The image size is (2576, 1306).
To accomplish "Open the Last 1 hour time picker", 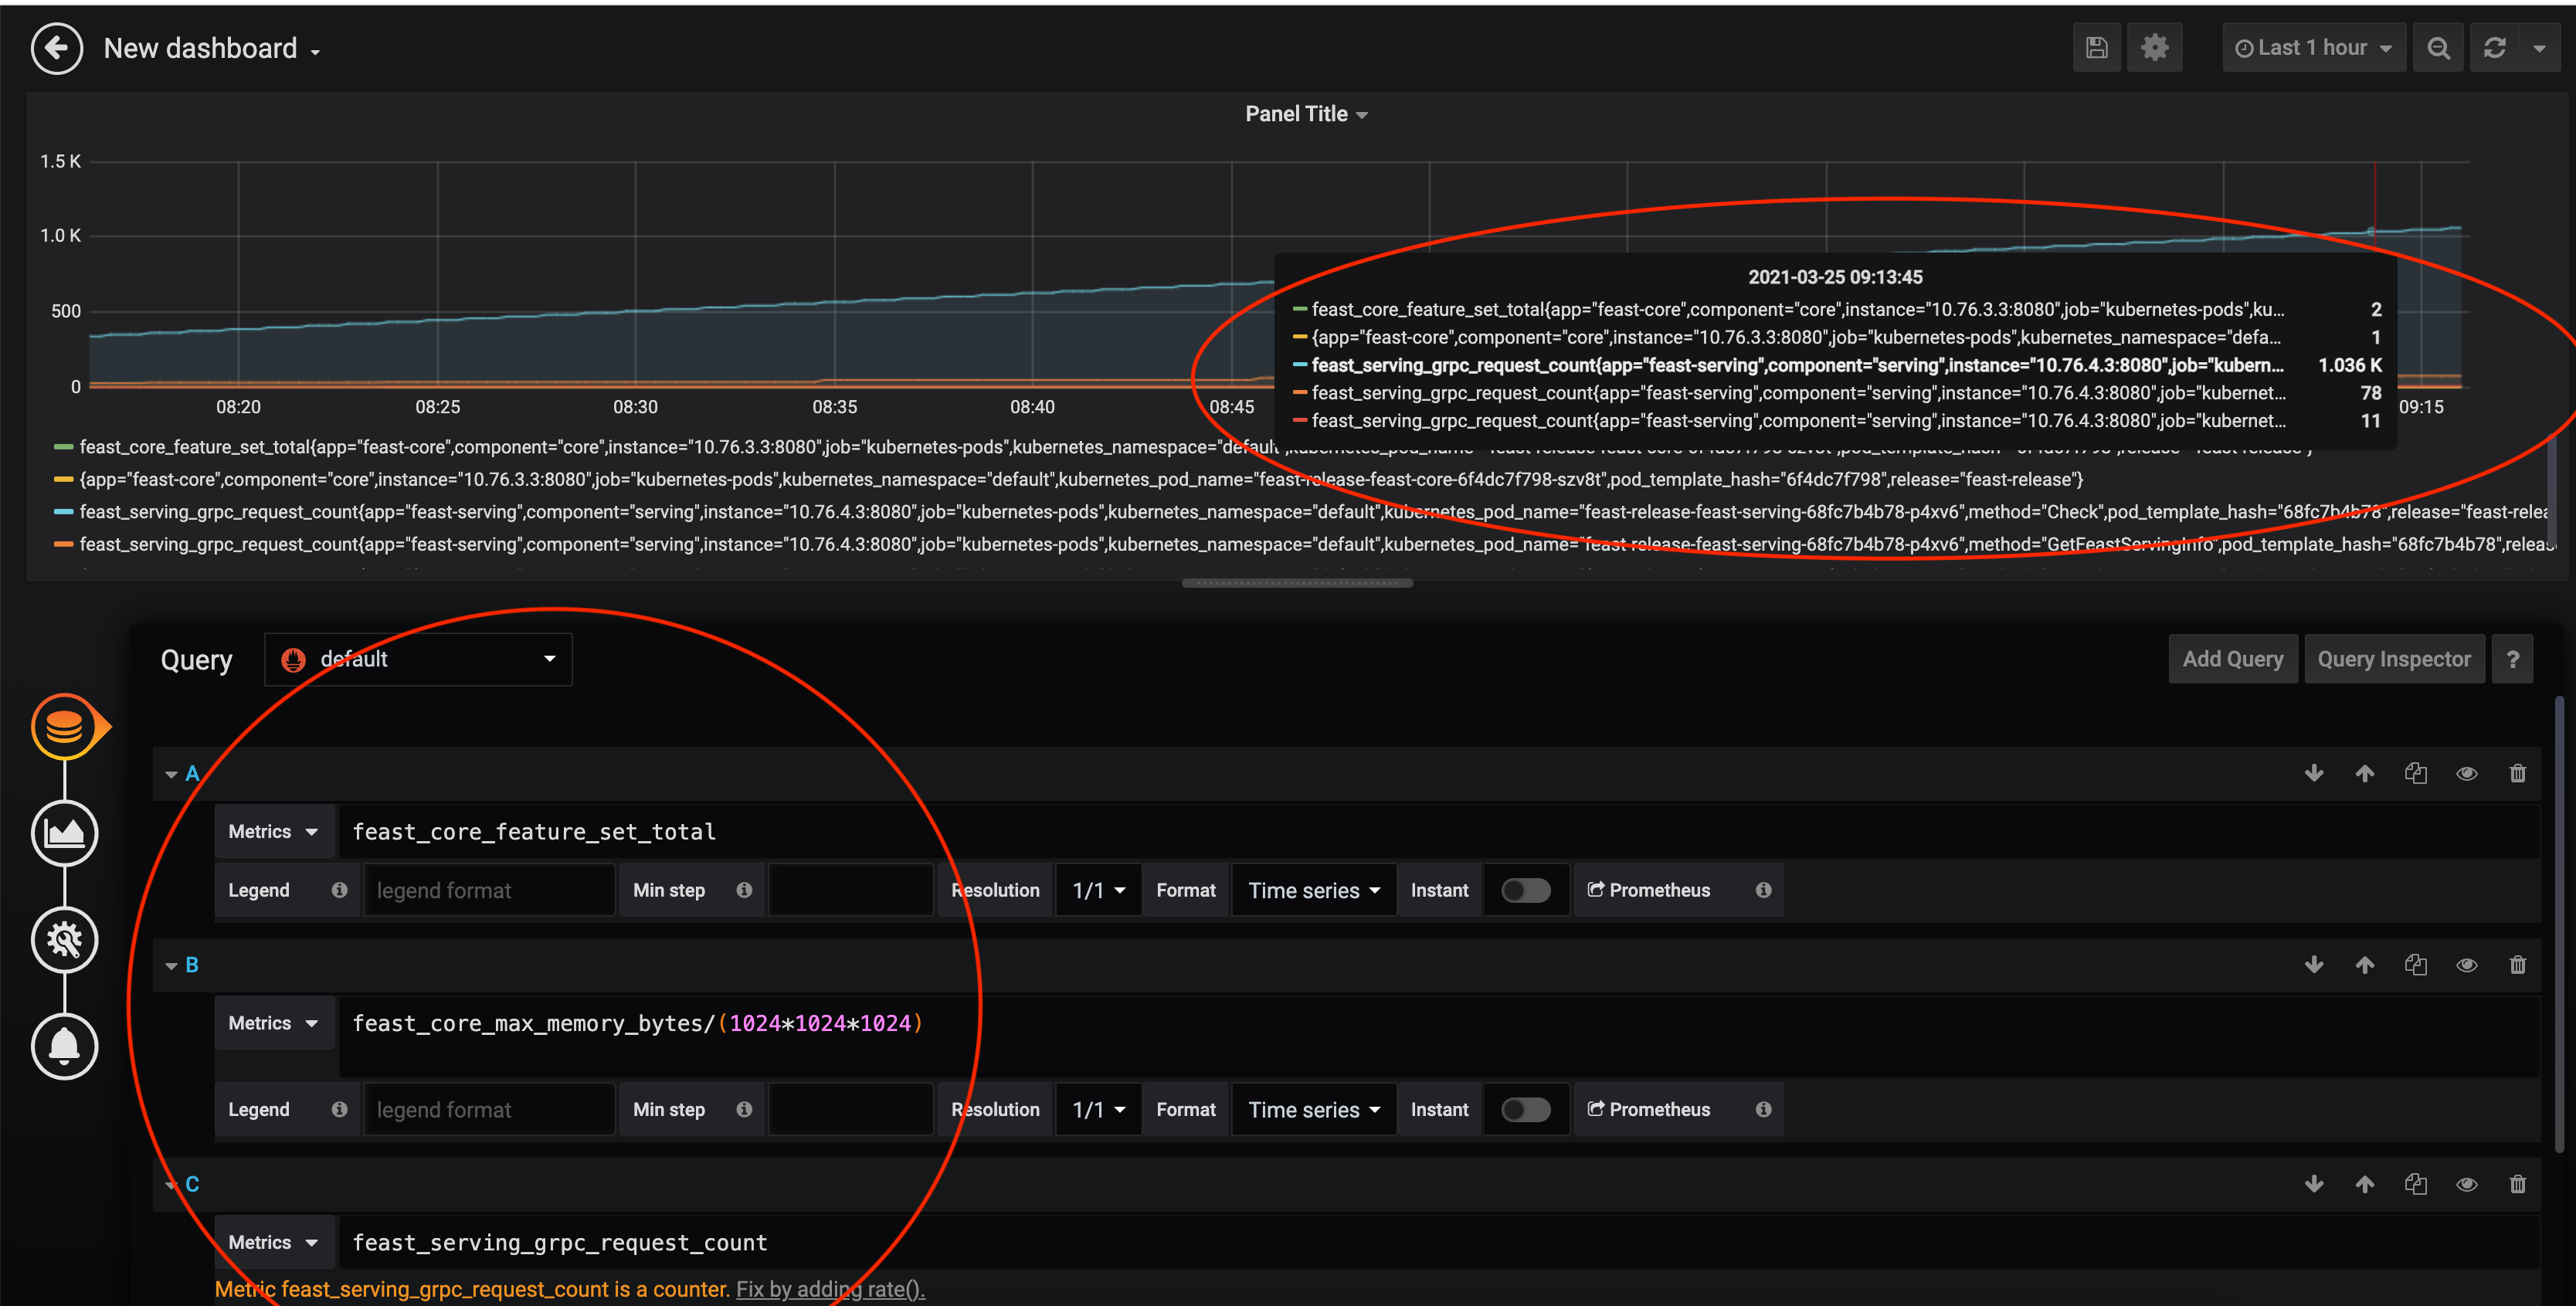I will (2313, 48).
